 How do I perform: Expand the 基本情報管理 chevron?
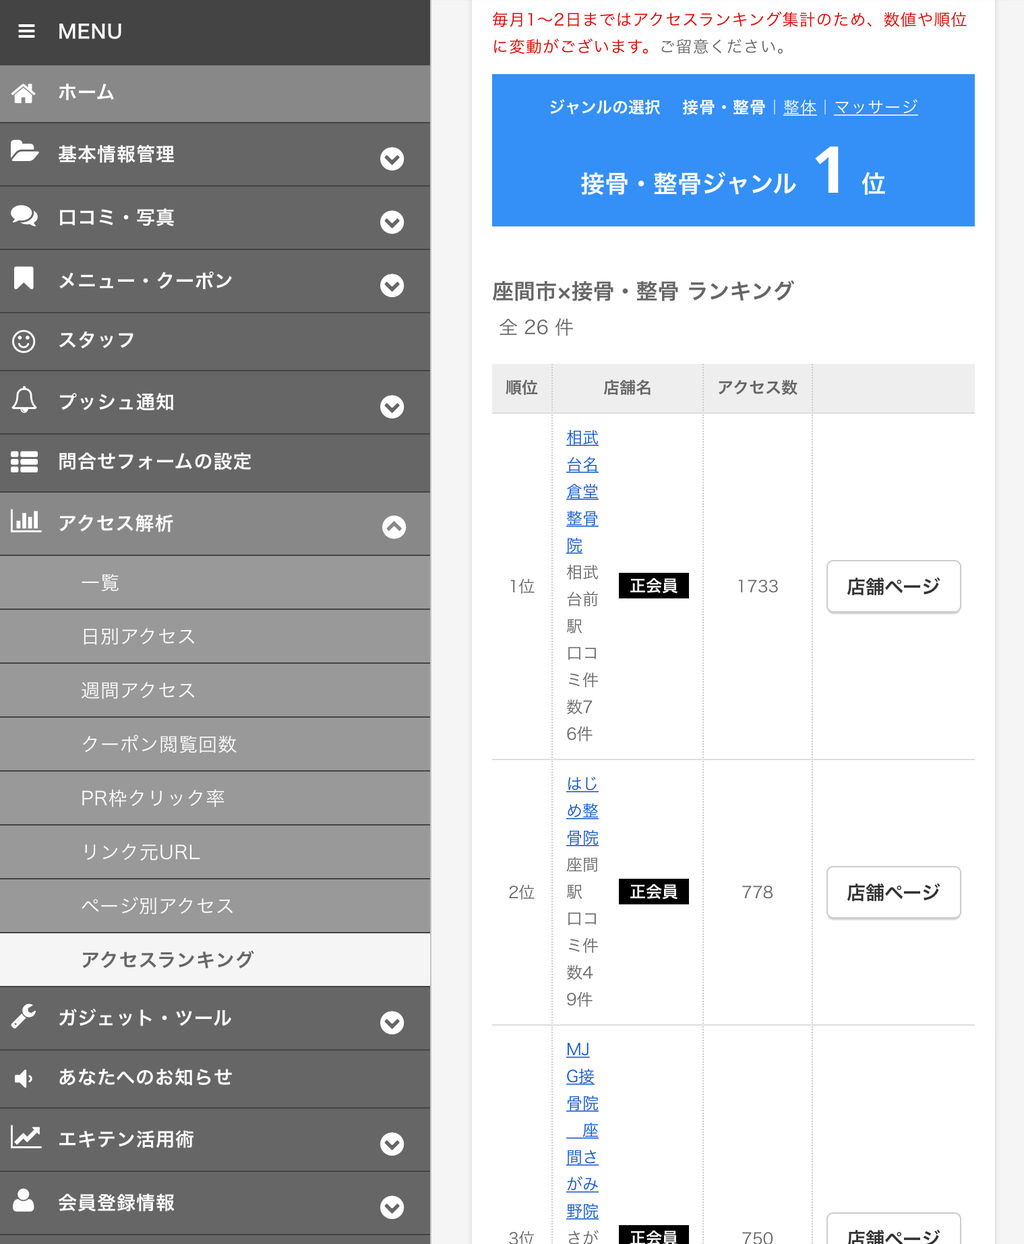[392, 159]
